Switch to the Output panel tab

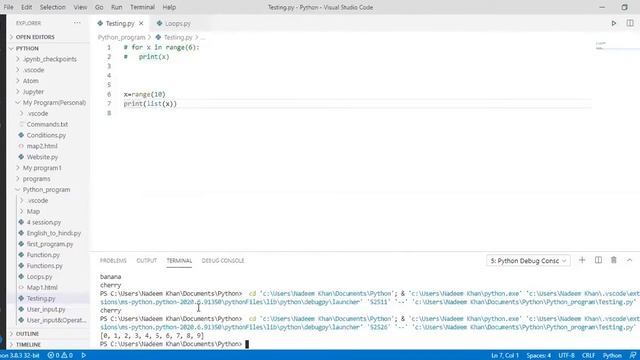147,261
